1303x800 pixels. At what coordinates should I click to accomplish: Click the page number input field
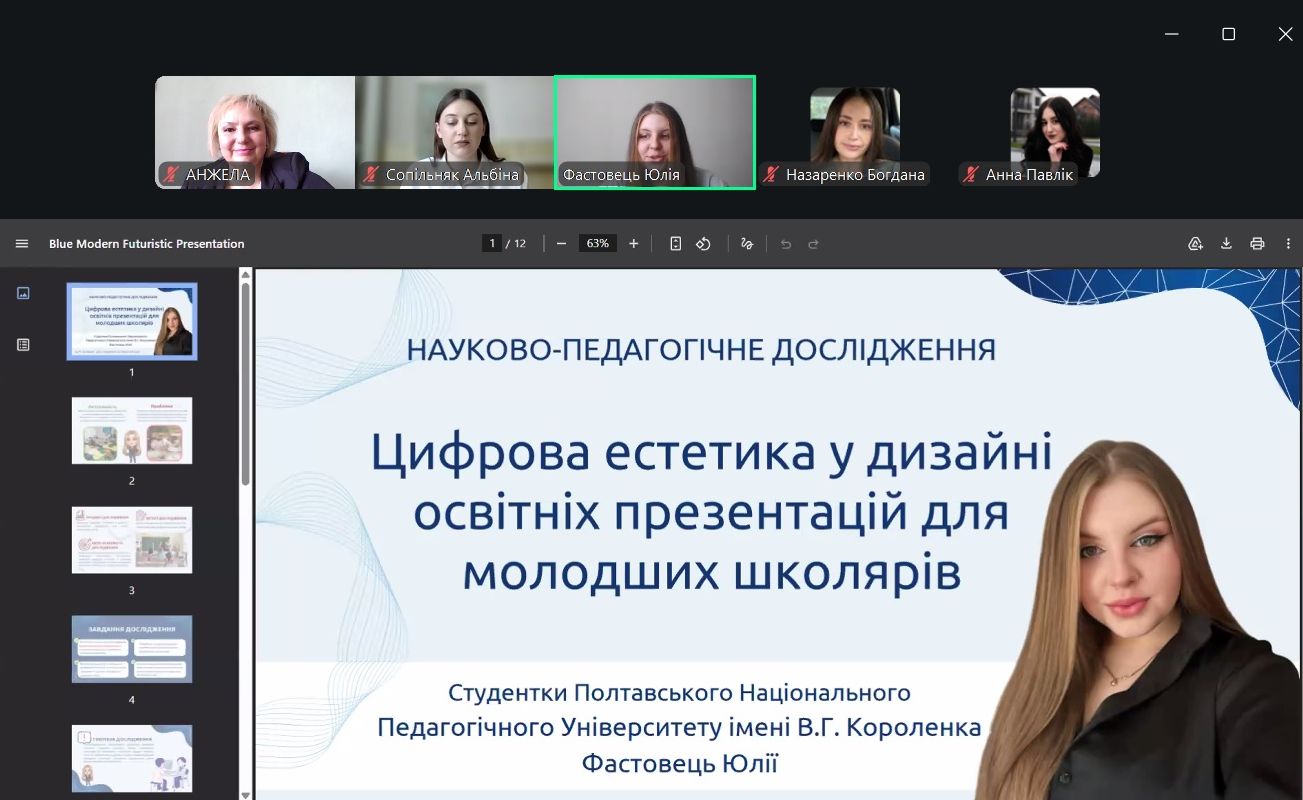click(491, 244)
